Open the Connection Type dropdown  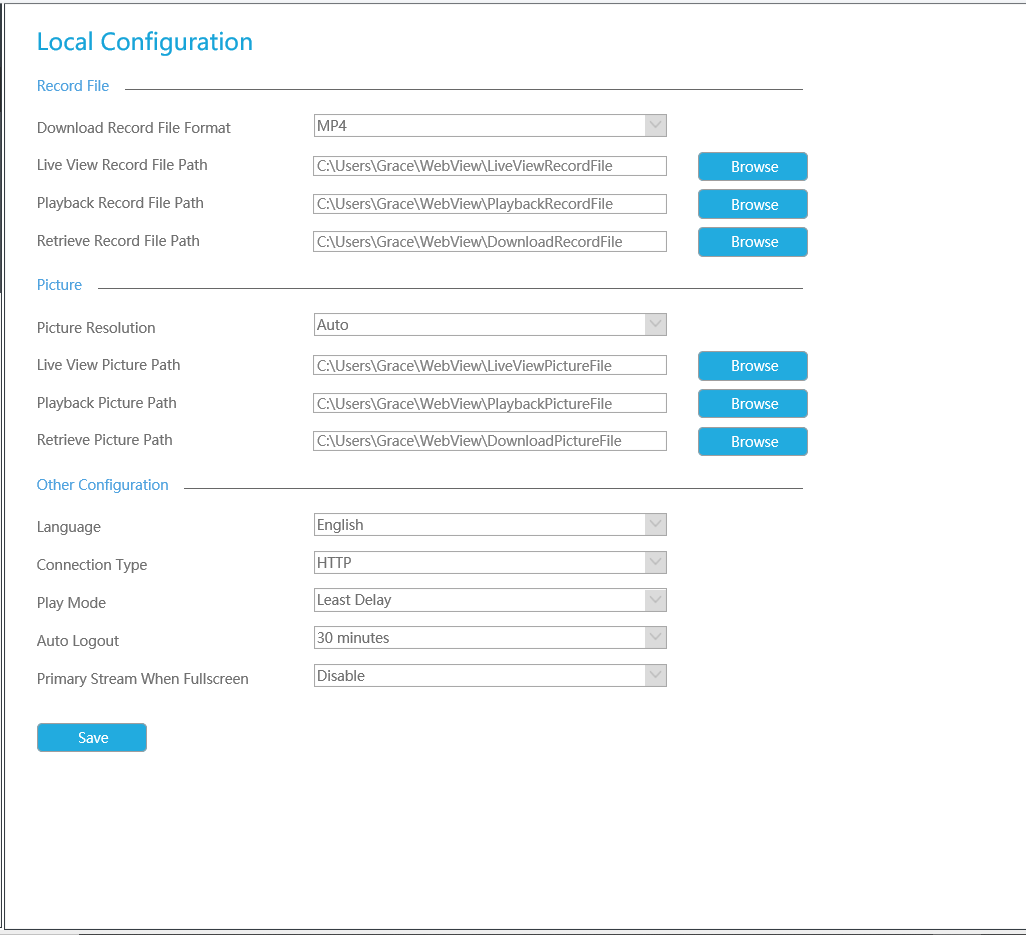click(x=655, y=562)
